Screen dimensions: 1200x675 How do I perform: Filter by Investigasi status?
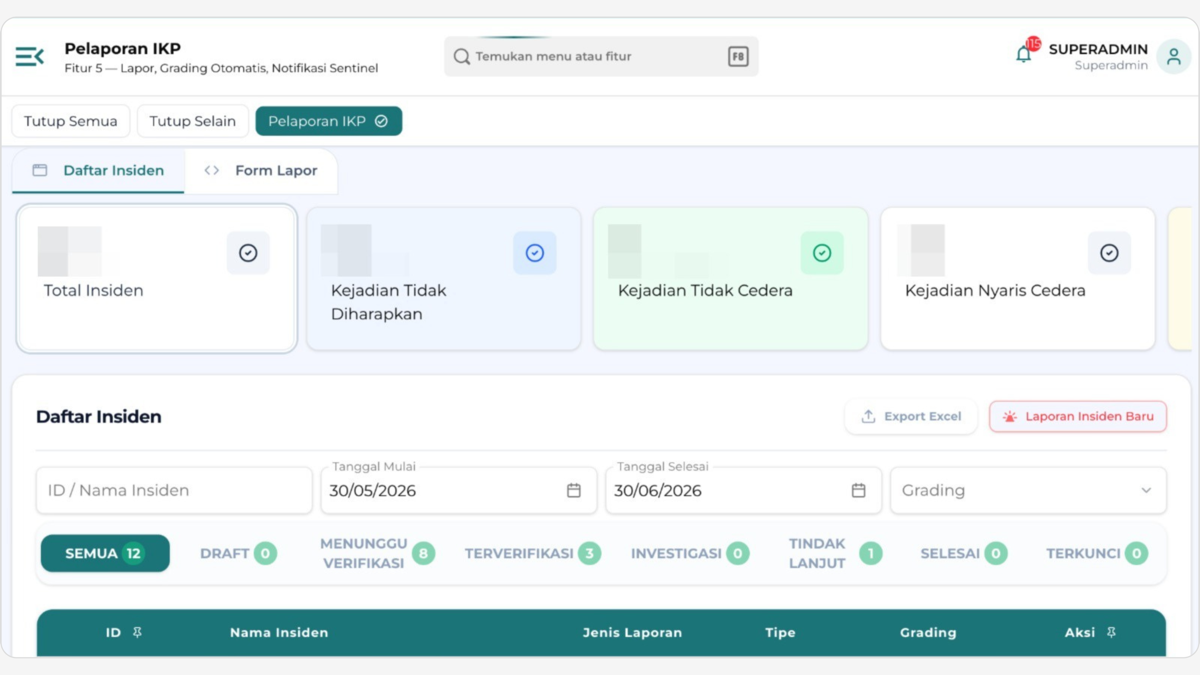pyautogui.click(x=689, y=554)
